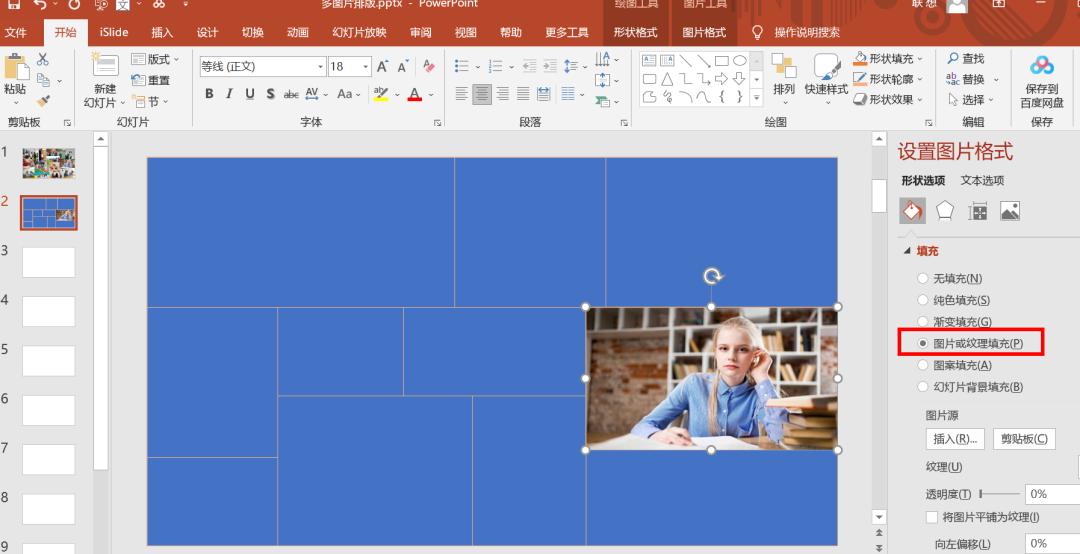Open the Picture icon tab in format pane
The image size is (1080, 554).
[x=1010, y=211]
